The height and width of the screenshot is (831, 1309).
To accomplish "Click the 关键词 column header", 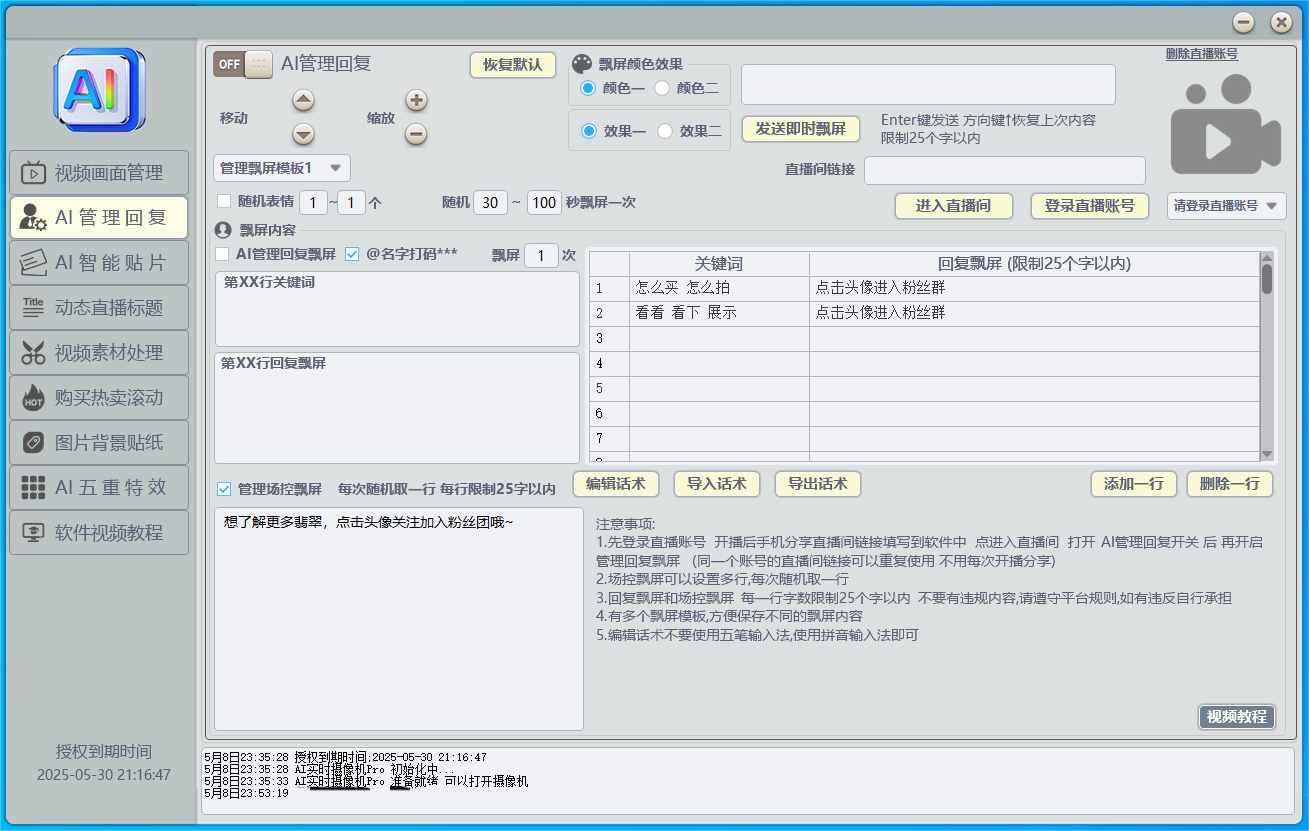I will pyautogui.click(x=719, y=264).
